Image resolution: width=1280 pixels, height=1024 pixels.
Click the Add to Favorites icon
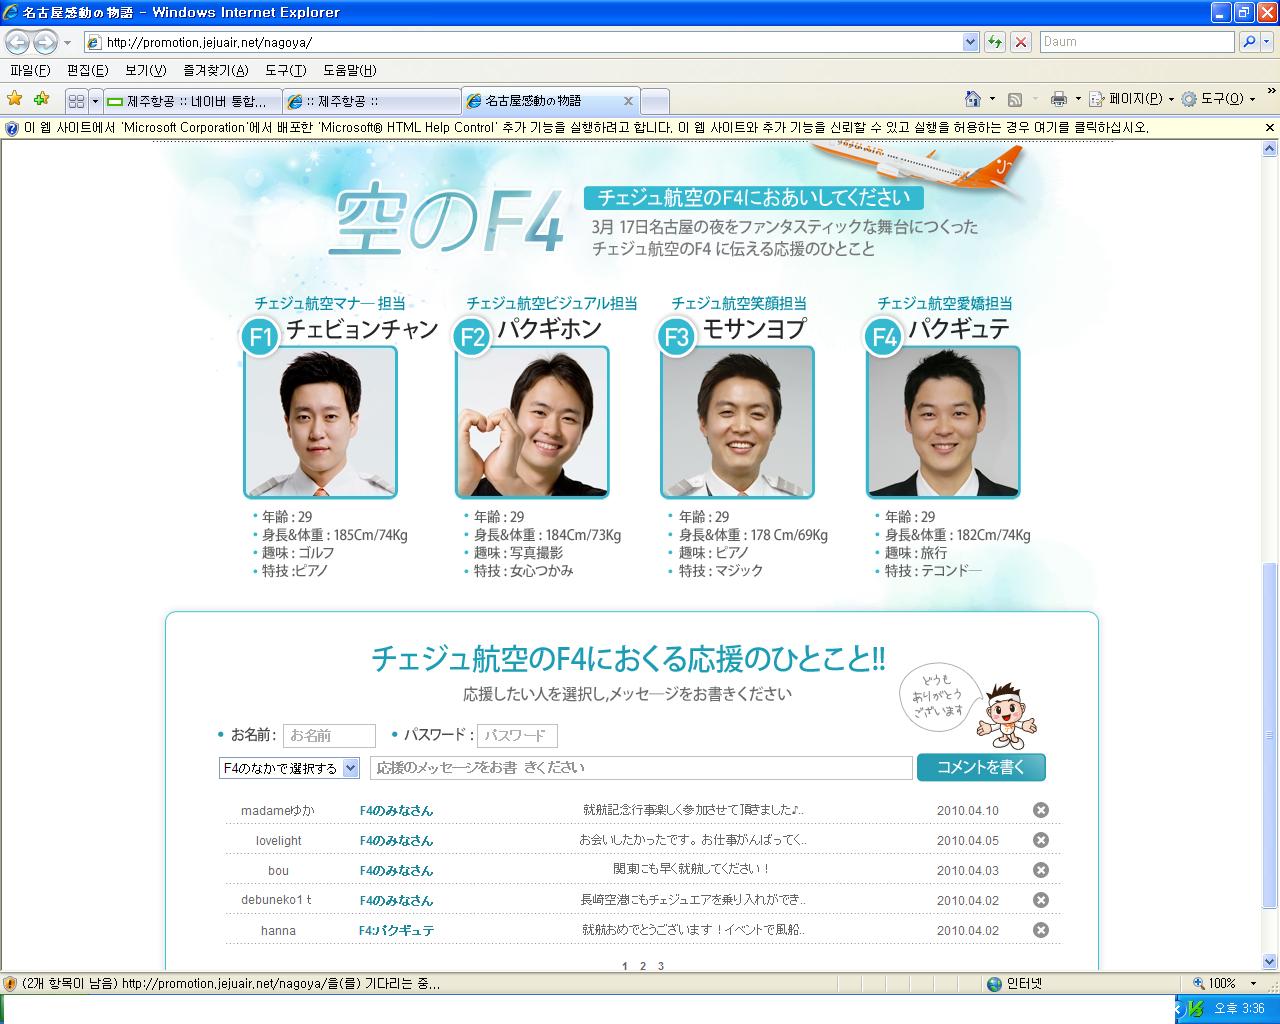[x=41, y=99]
